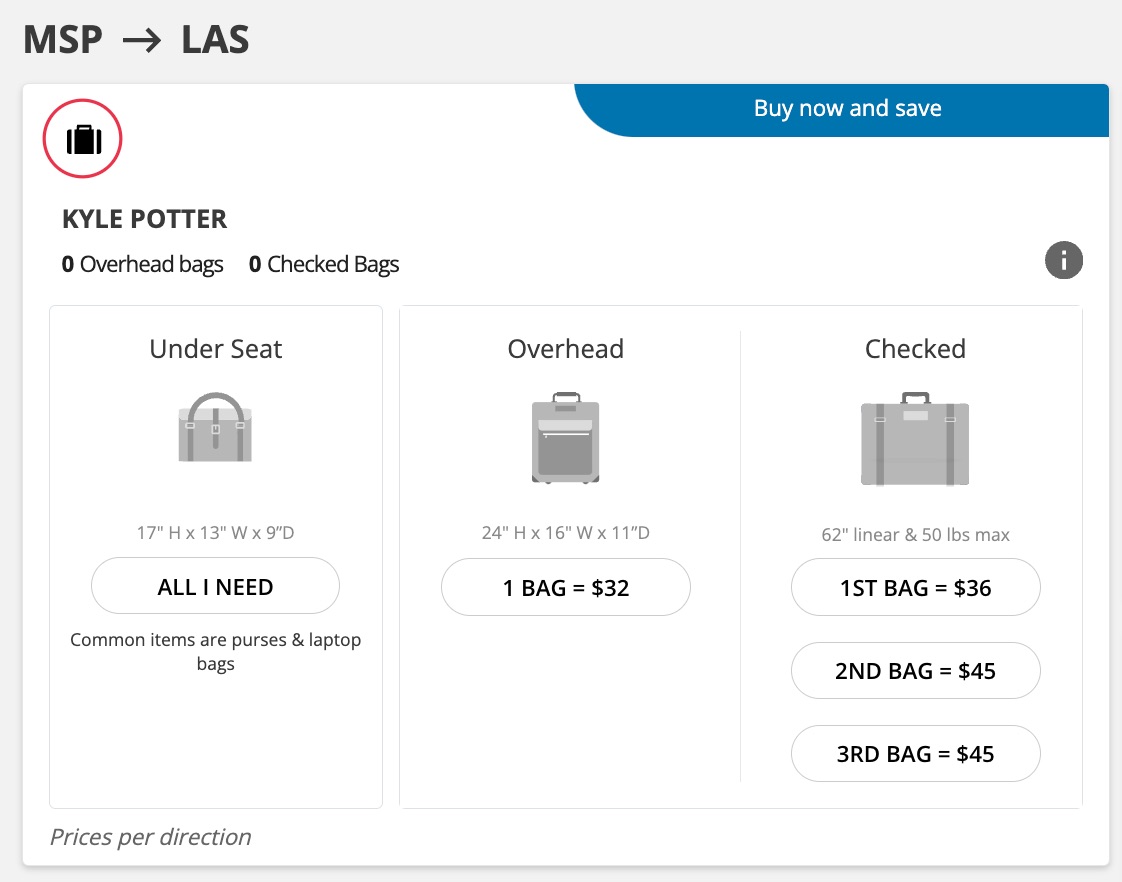Click the 0 Overhead bags counter
The width and height of the screenshot is (1122, 882).
pyautogui.click(x=141, y=264)
